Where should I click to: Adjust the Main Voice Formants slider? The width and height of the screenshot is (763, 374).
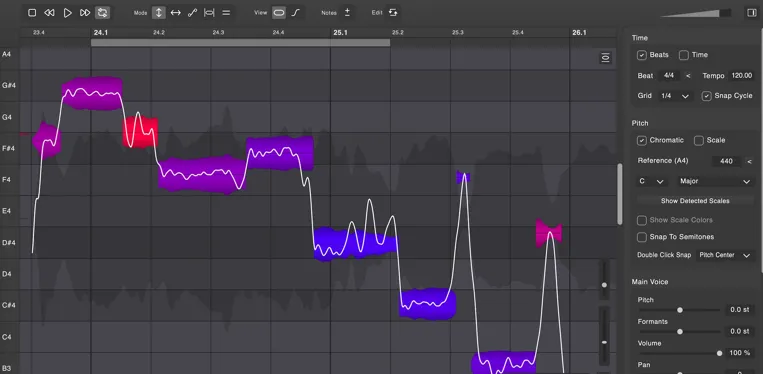[679, 331]
